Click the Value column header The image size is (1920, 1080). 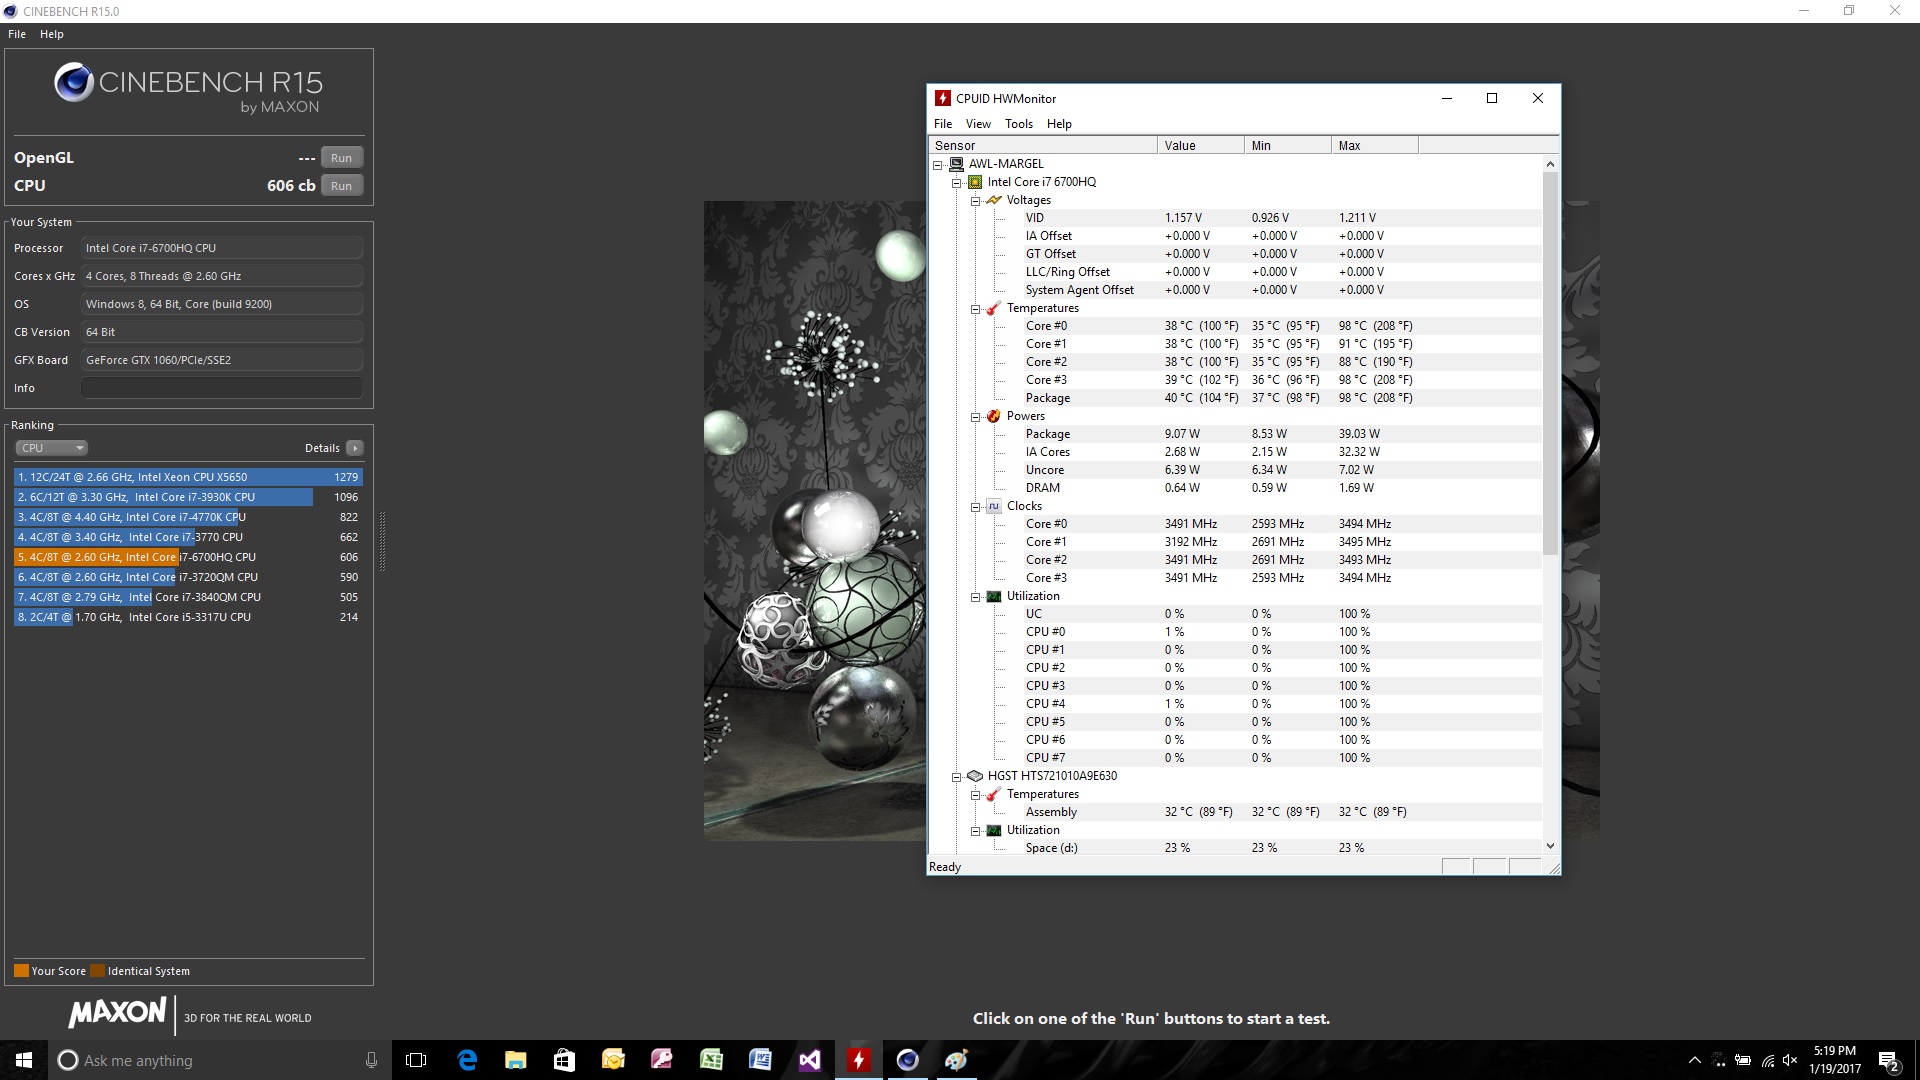pos(1201,145)
